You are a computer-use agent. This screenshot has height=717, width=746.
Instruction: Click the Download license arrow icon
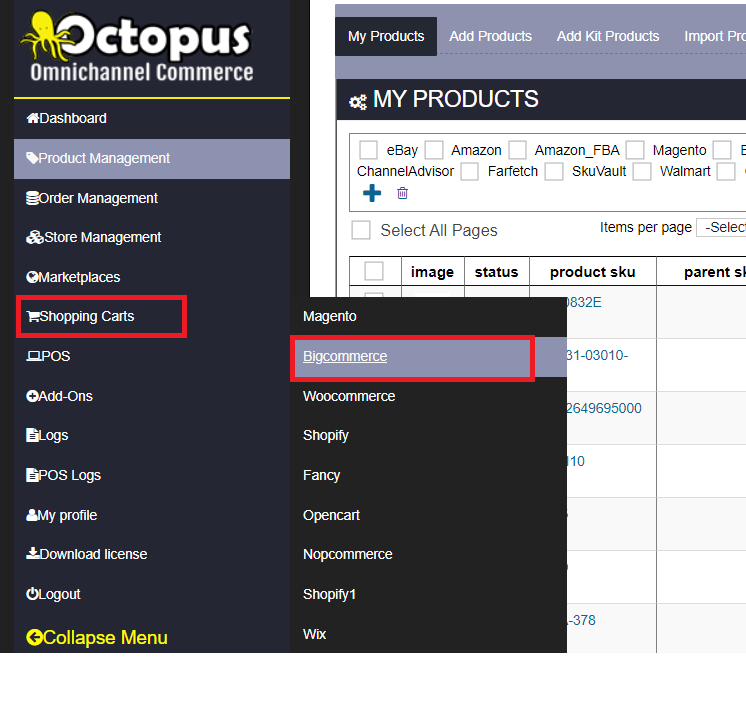click(33, 553)
